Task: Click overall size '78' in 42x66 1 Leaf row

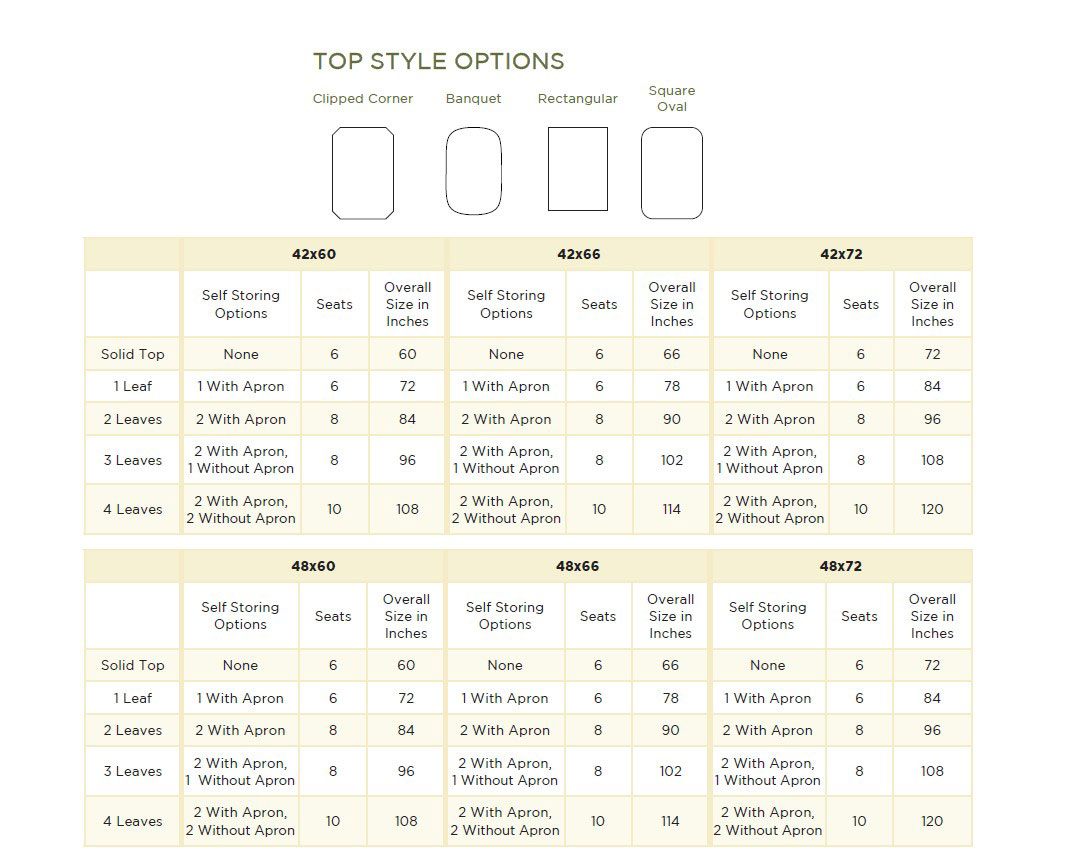Action: pyautogui.click(x=672, y=386)
